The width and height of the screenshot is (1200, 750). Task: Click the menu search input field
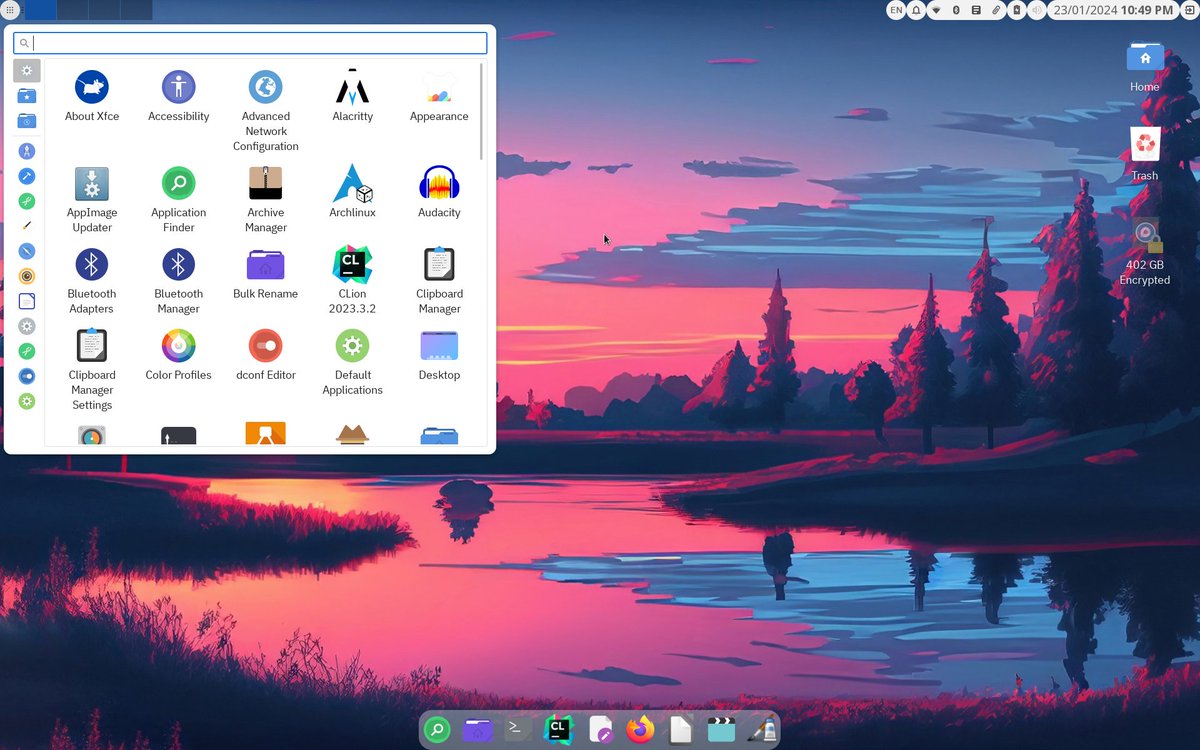251,43
